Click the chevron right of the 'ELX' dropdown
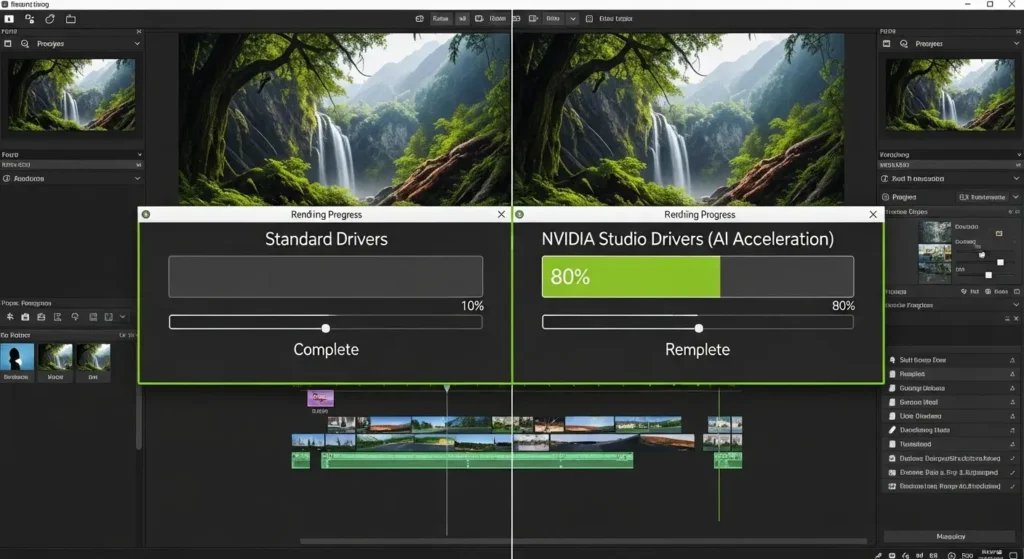 (x=1015, y=197)
